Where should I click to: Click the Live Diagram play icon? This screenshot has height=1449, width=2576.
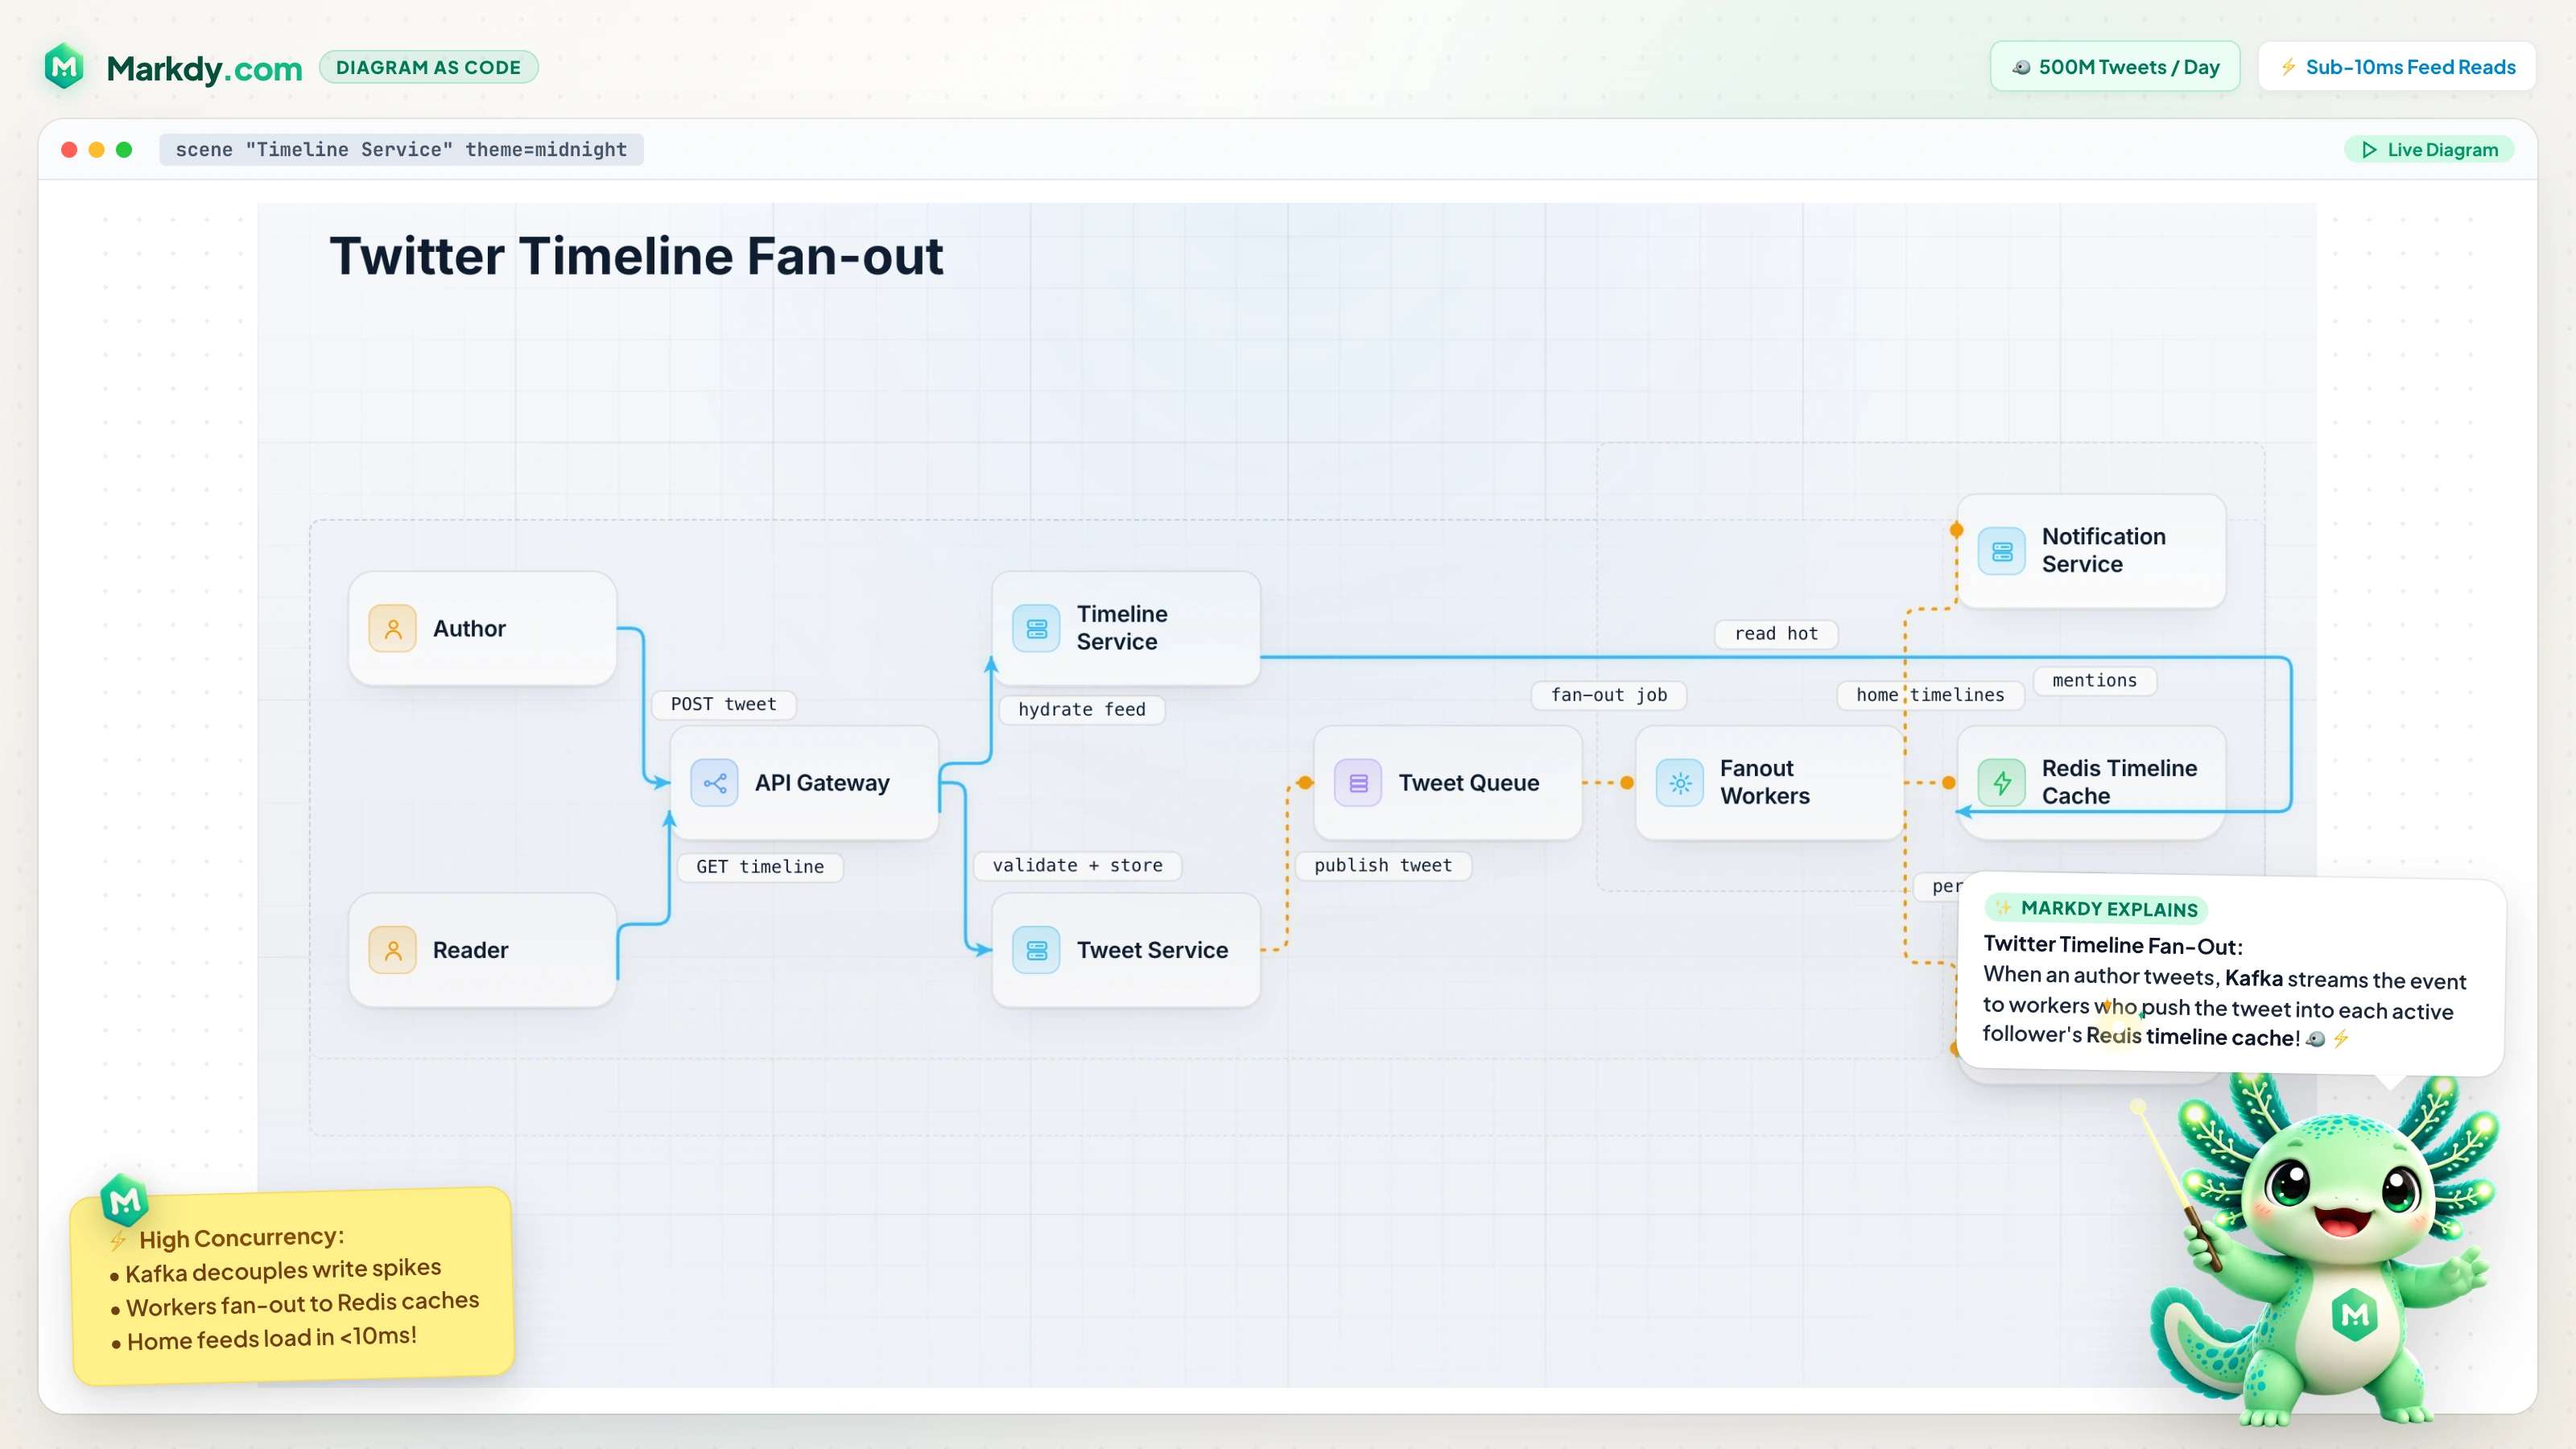[2369, 150]
